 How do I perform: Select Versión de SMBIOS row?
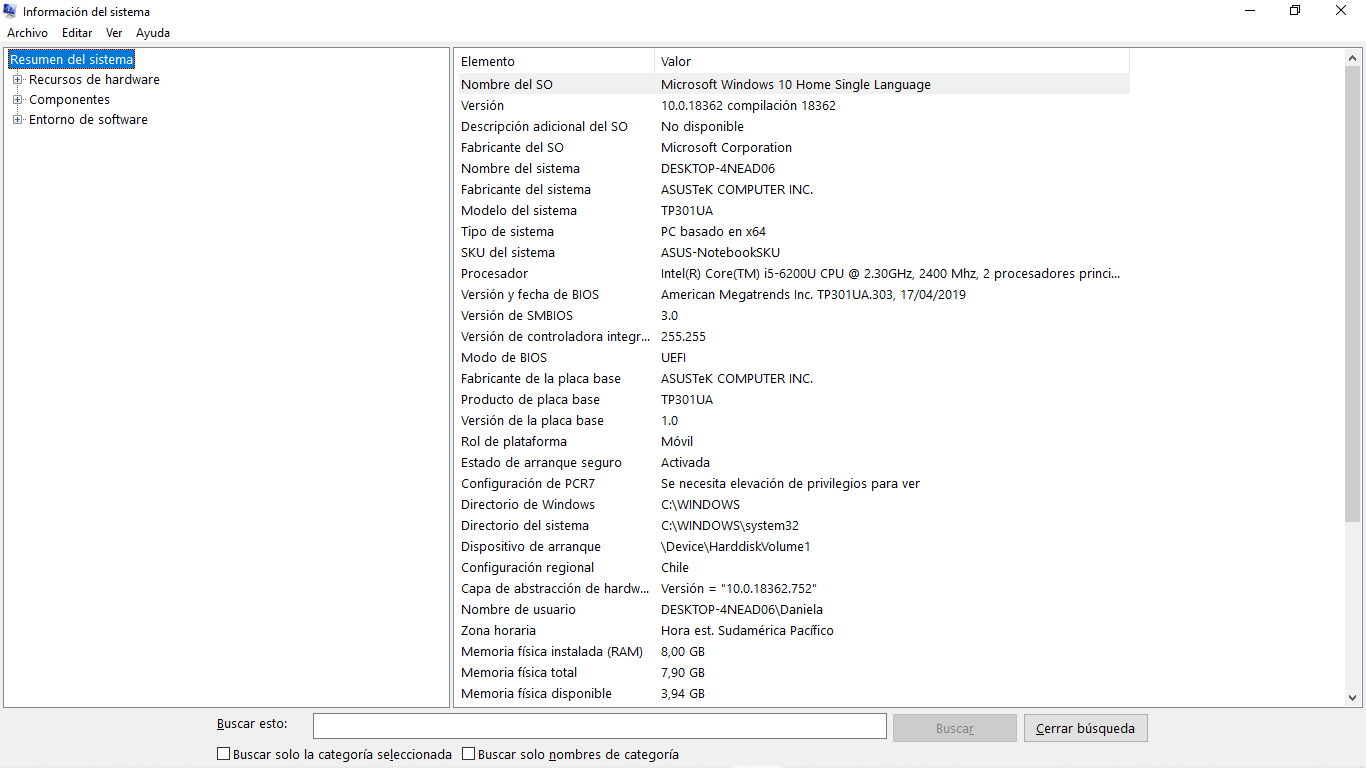pyautogui.click(x=793, y=316)
